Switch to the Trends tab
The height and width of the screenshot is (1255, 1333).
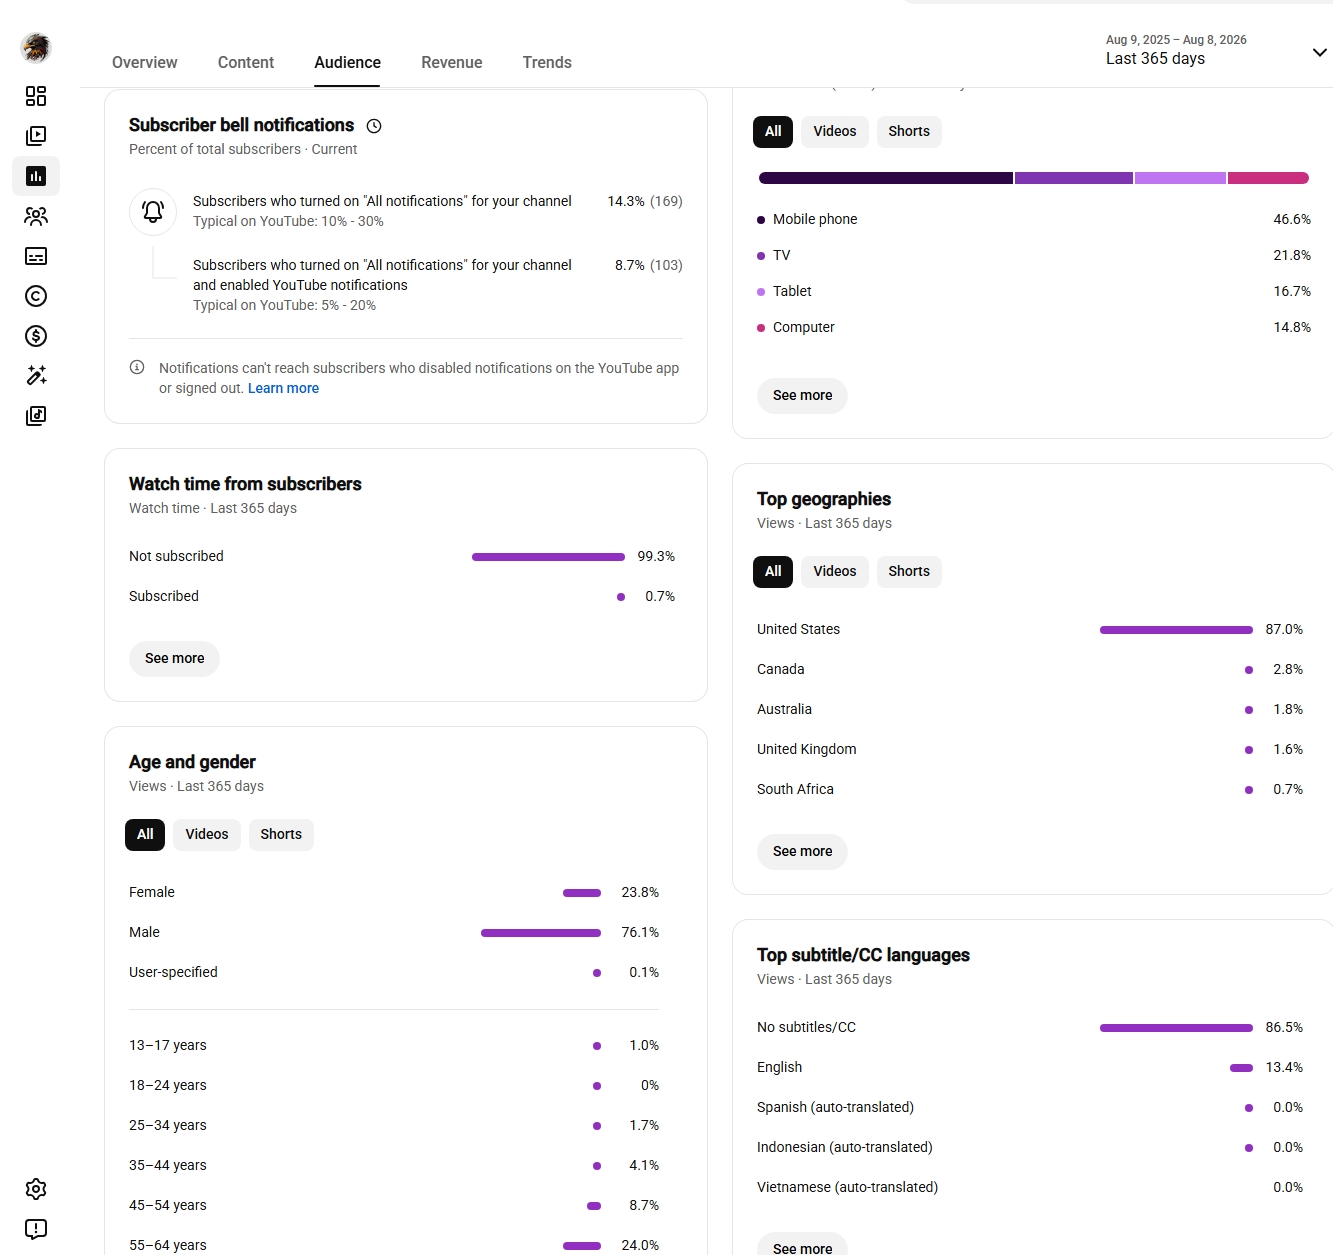click(547, 62)
